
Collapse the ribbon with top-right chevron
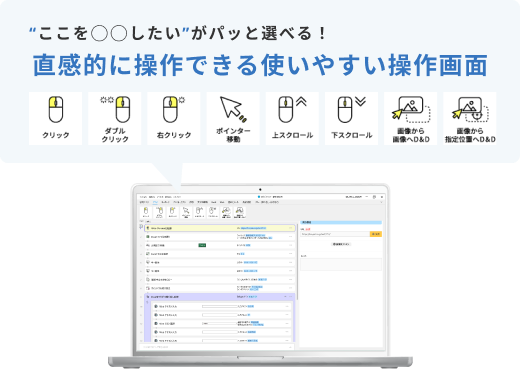(x=381, y=202)
